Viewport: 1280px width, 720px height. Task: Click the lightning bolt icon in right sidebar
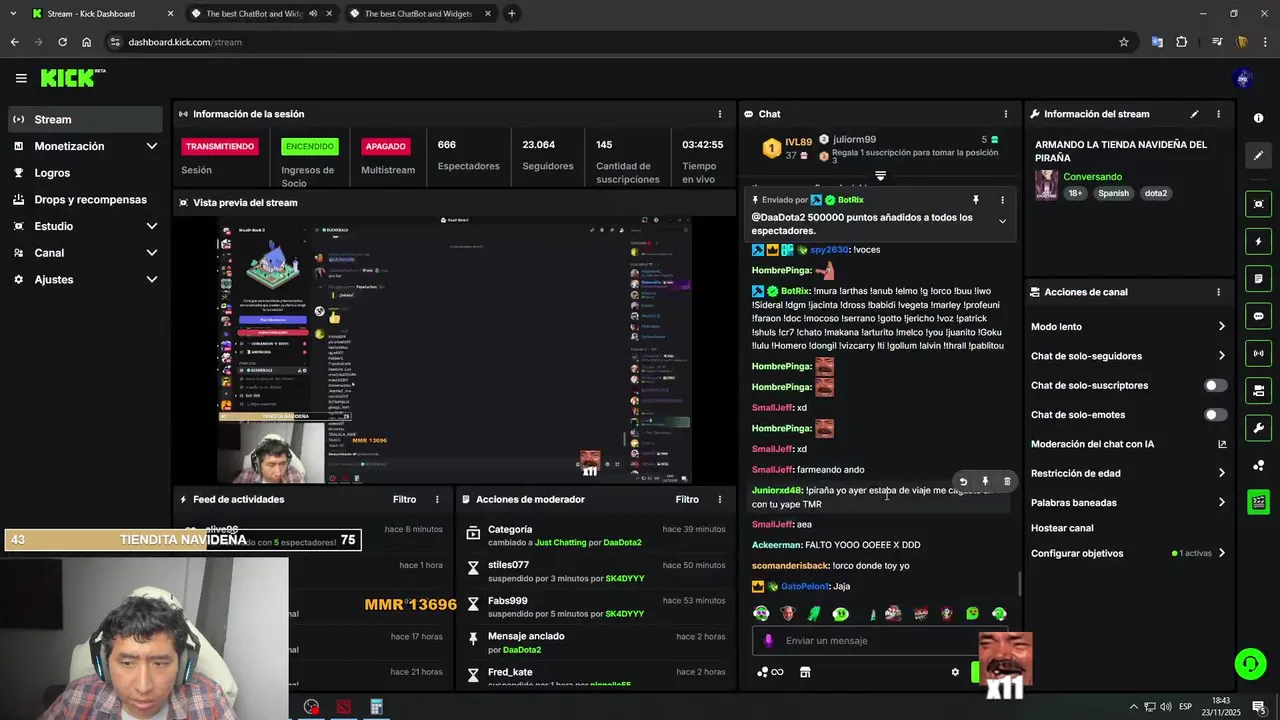click(x=1258, y=241)
